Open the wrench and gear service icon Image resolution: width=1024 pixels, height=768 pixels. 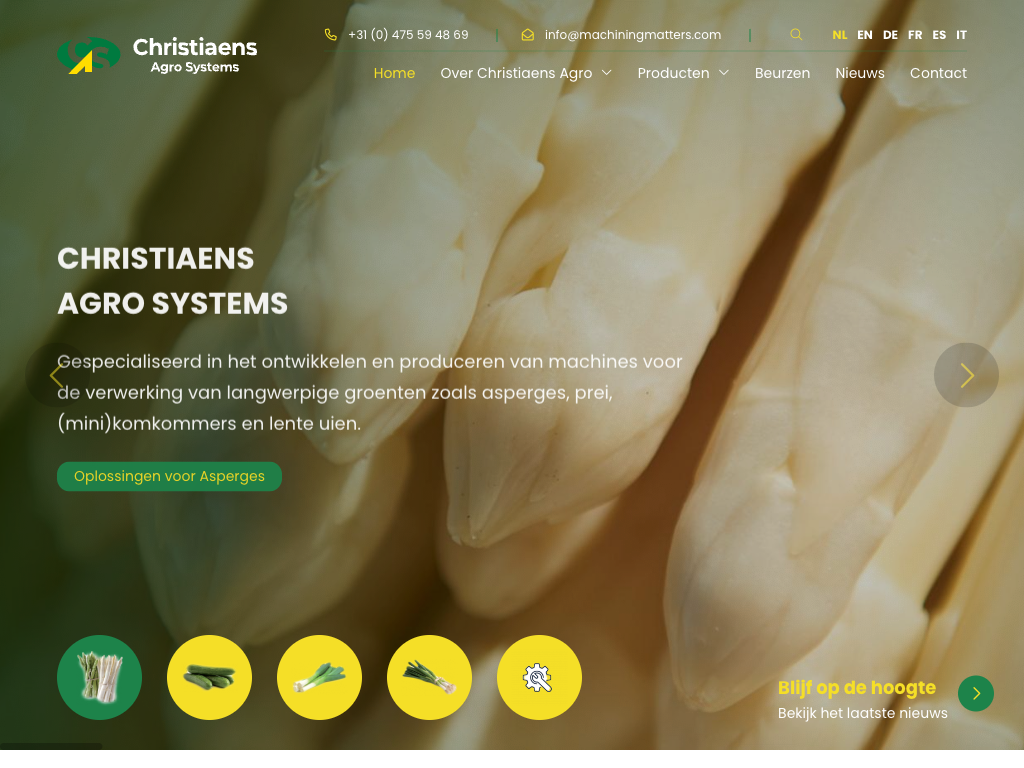point(539,677)
